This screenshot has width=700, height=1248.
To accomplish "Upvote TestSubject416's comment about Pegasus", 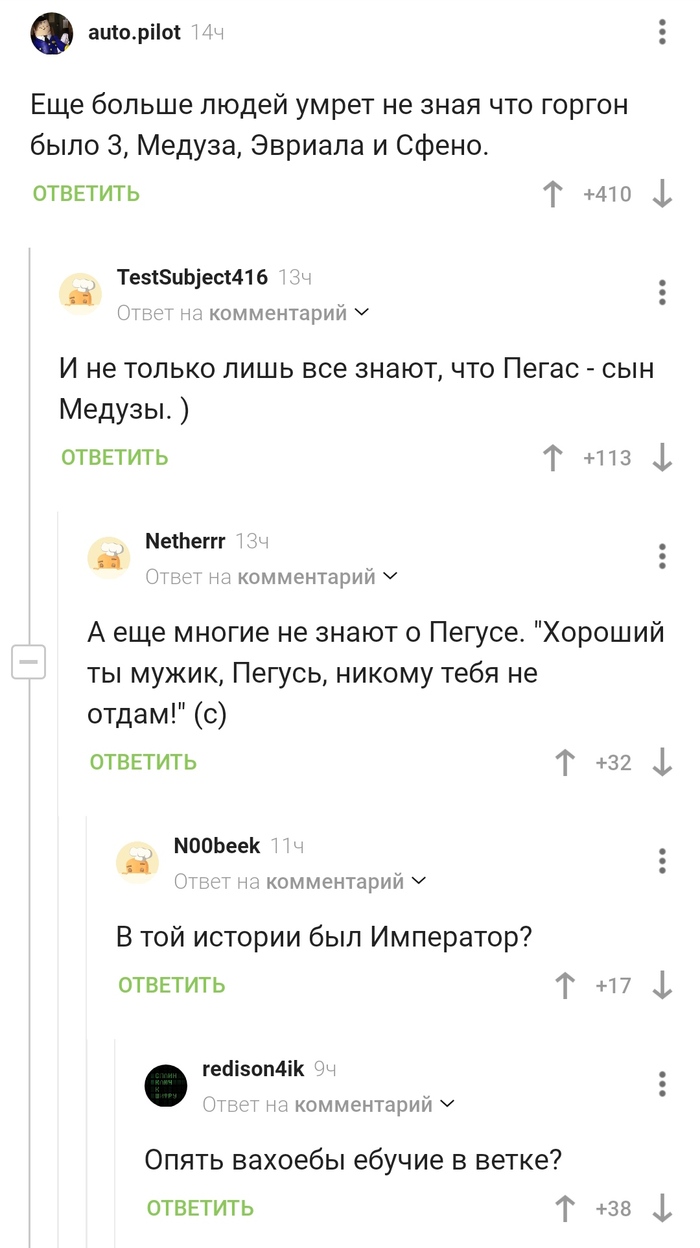I will 553,458.
